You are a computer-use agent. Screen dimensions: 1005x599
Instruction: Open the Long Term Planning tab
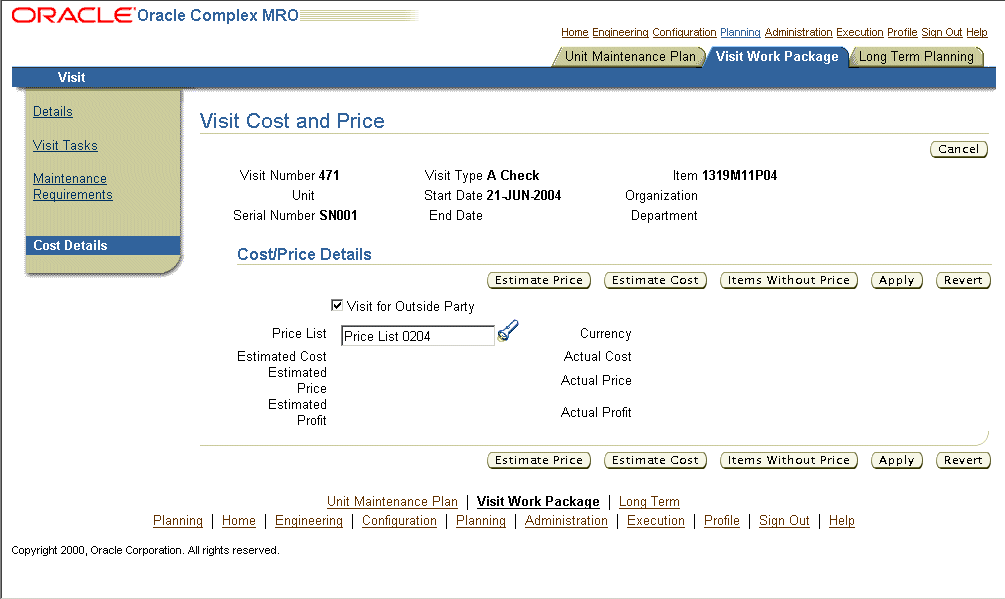pyautogui.click(x=916, y=56)
